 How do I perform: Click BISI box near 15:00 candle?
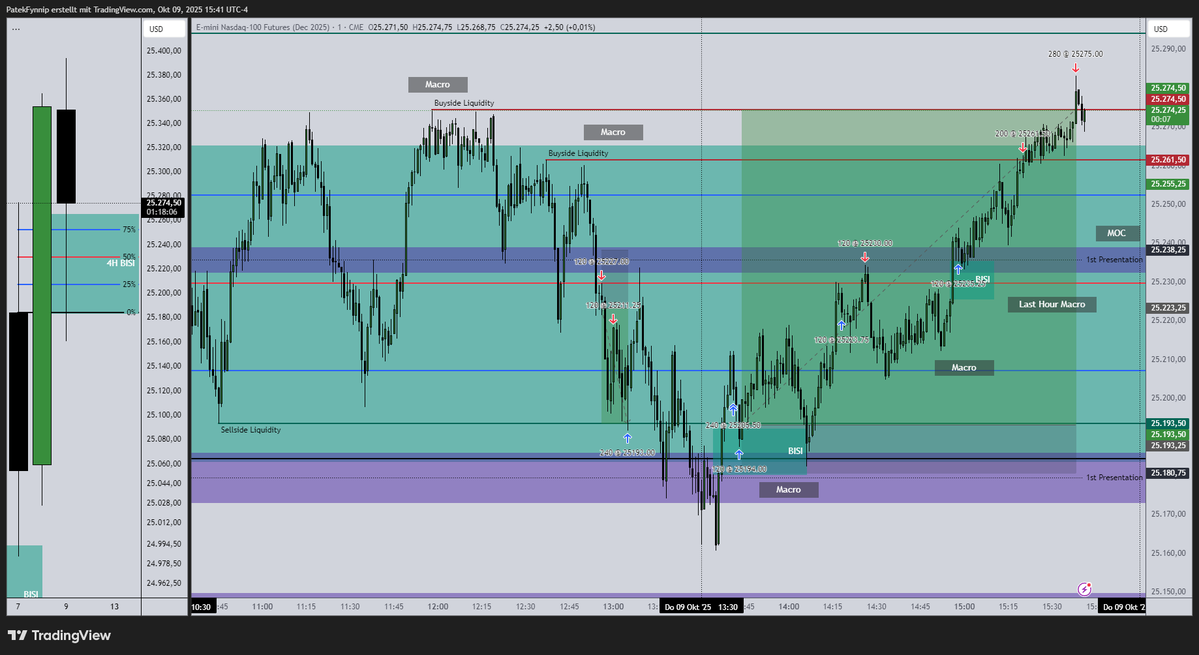973,280
